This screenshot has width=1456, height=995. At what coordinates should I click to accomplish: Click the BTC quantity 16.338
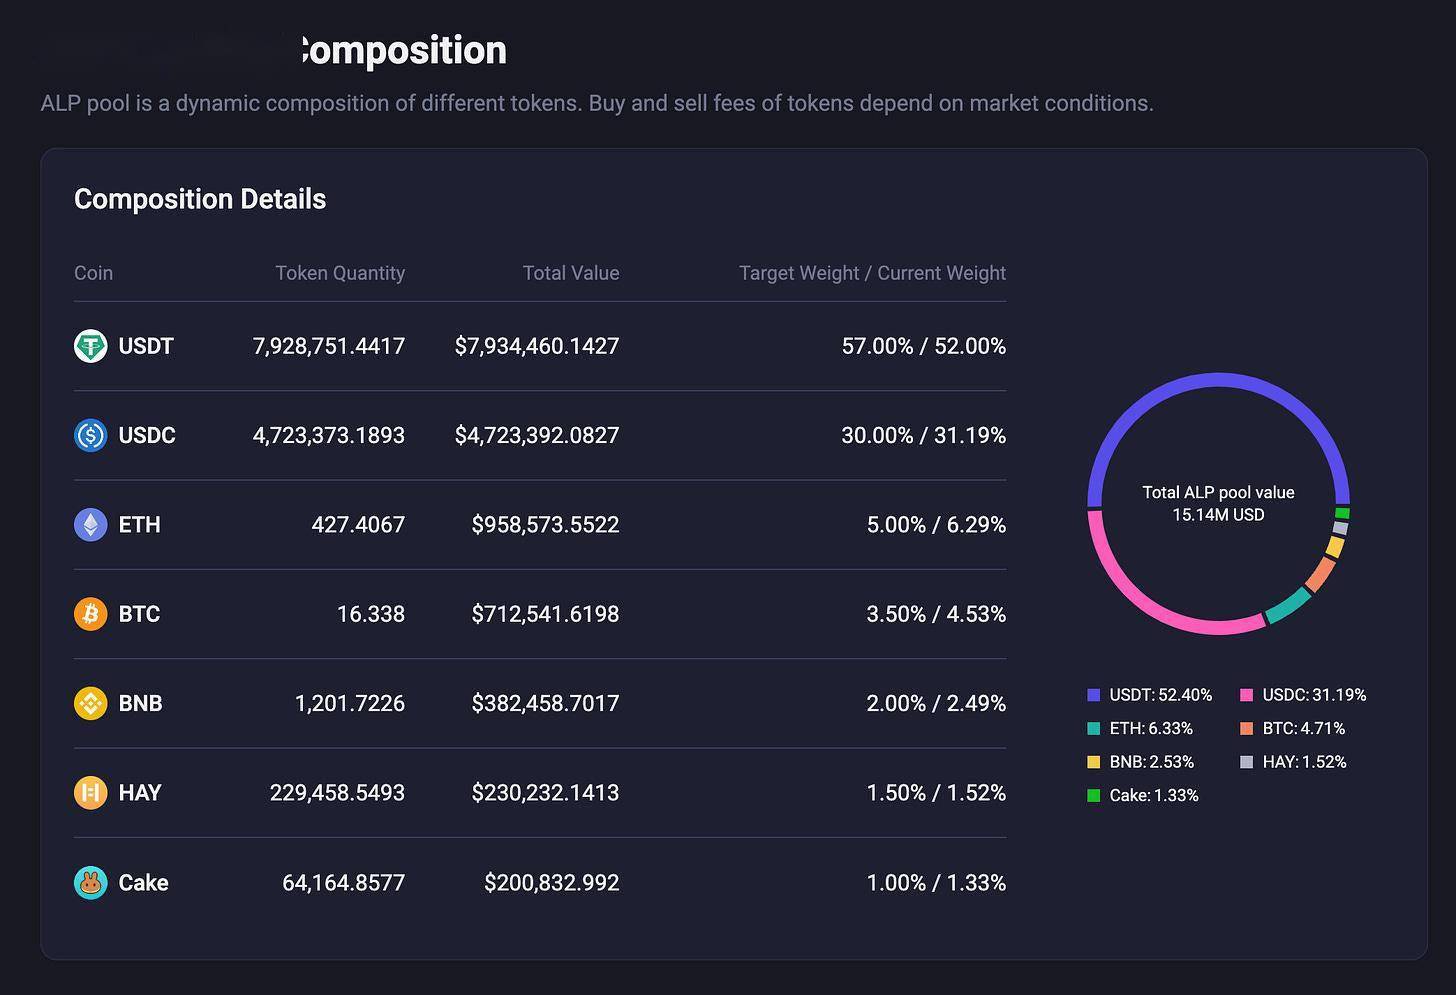tap(371, 613)
